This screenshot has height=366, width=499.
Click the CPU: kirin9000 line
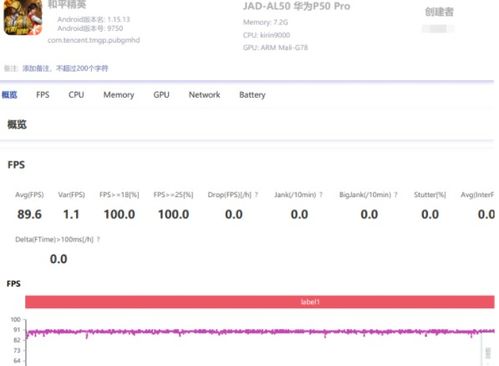[x=266, y=35]
